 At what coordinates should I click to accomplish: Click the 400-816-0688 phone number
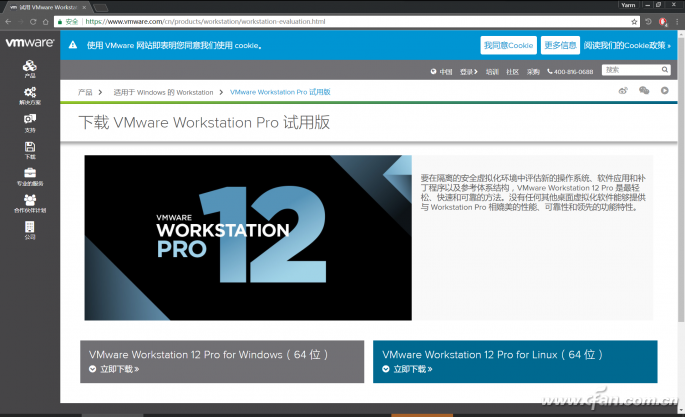(x=570, y=72)
